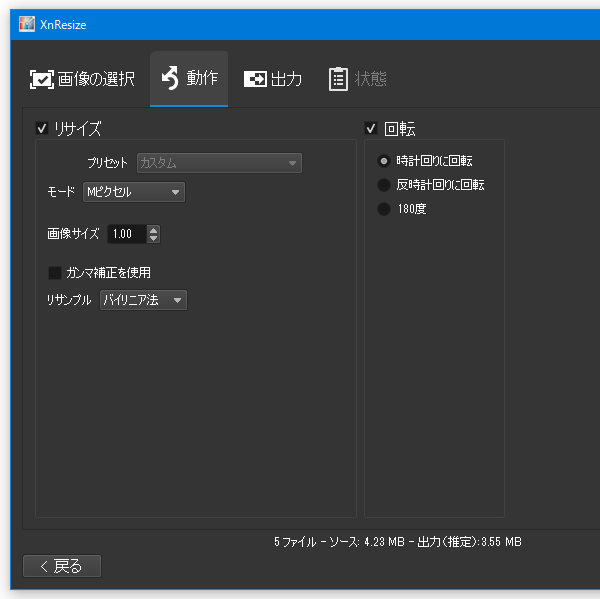Uncheck the リサイズ checkbox
This screenshot has width=600, height=599.
(x=42, y=128)
